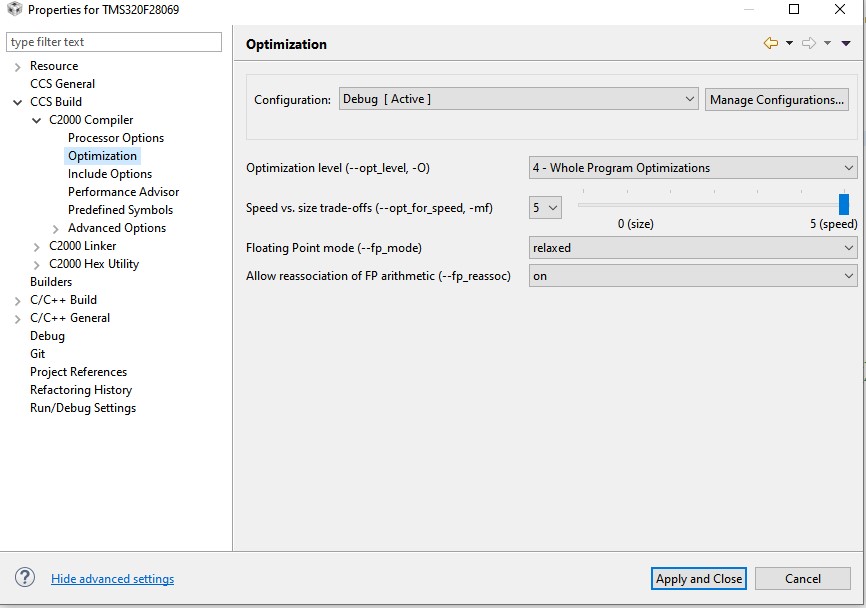Click the properties dialog title icon
The image size is (866, 608).
pyautogui.click(x=14, y=9)
